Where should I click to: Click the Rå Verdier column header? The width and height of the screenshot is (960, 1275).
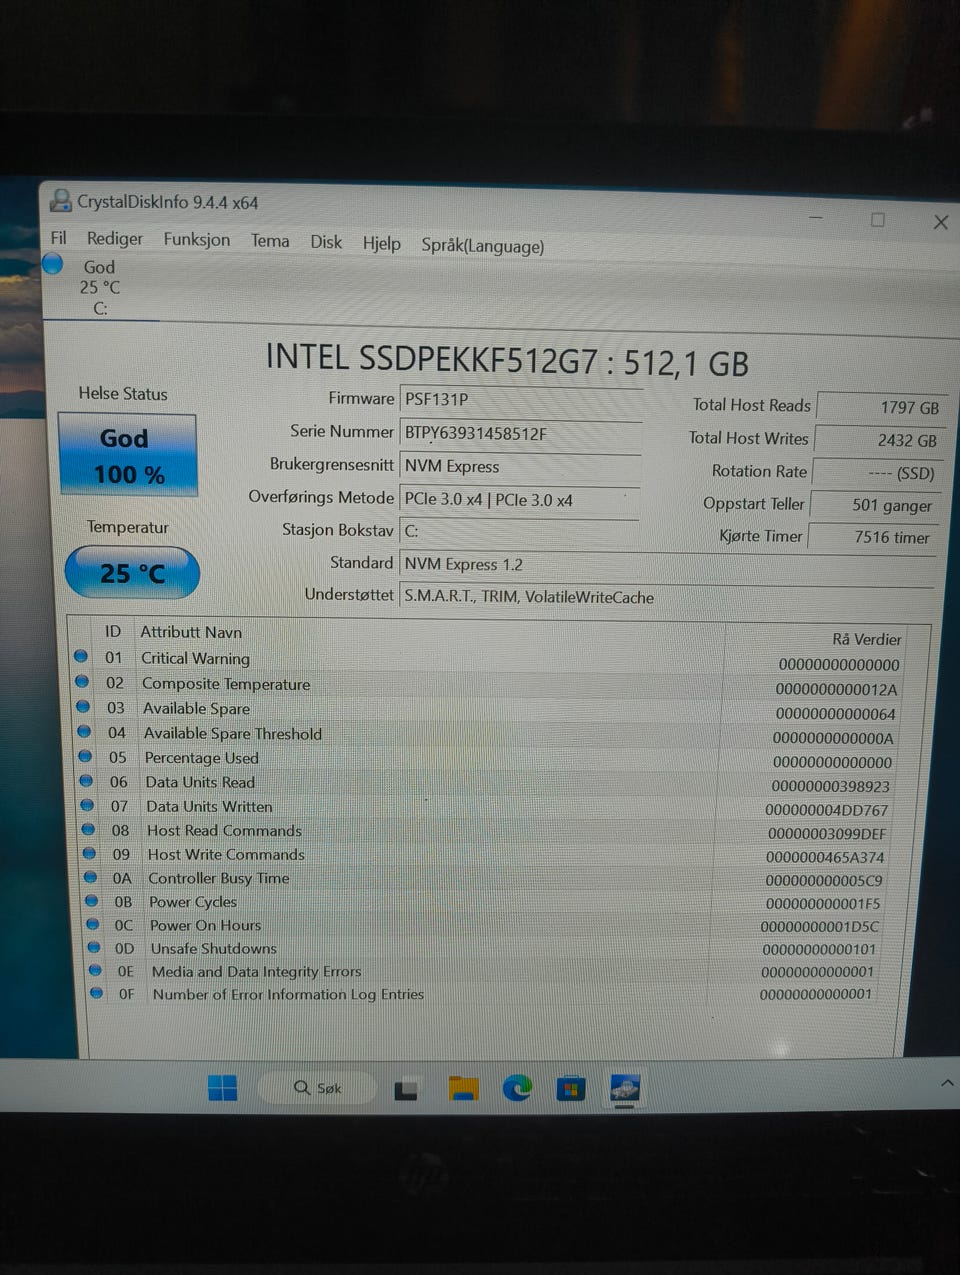pyautogui.click(x=867, y=639)
